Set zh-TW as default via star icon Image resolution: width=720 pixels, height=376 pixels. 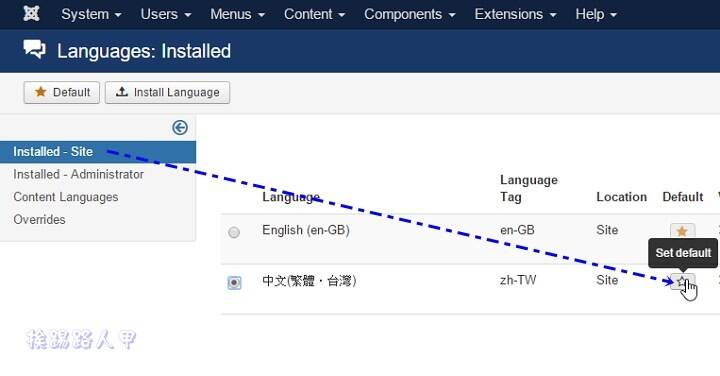[682, 281]
